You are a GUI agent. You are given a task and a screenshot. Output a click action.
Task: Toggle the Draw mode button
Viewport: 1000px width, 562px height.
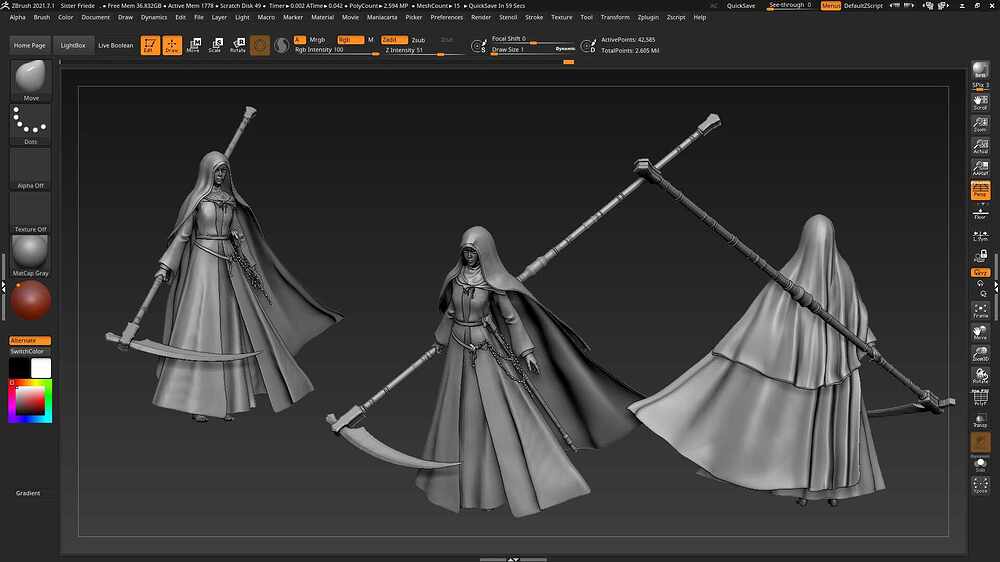point(172,45)
